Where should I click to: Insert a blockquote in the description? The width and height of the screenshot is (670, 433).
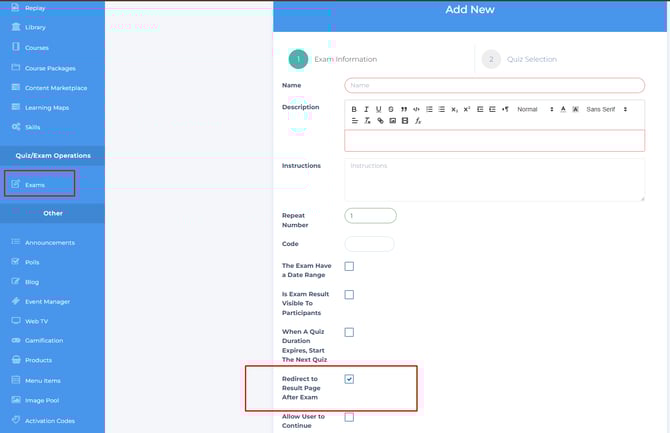[403, 109]
